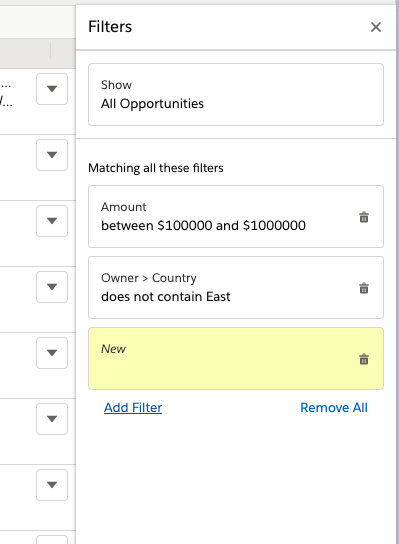Open the seventh row's action dropdown

(52, 485)
